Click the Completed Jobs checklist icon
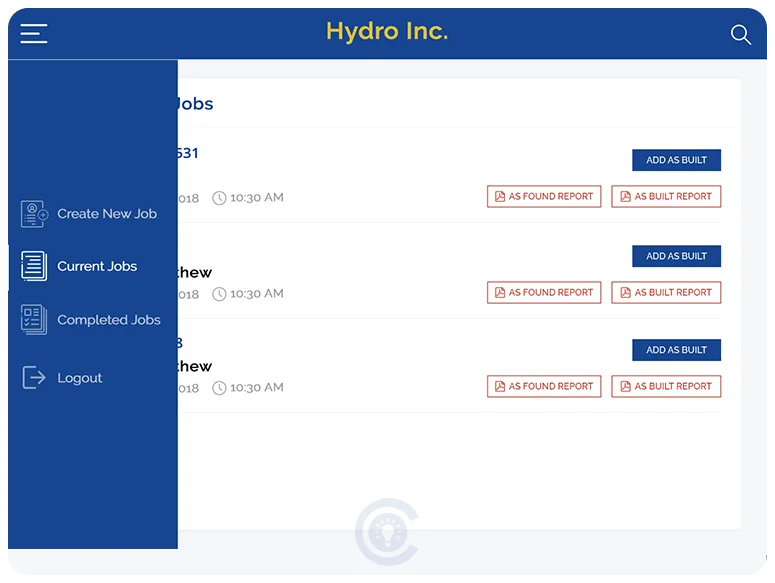Image resolution: width=775 pixels, height=583 pixels. coord(34,320)
